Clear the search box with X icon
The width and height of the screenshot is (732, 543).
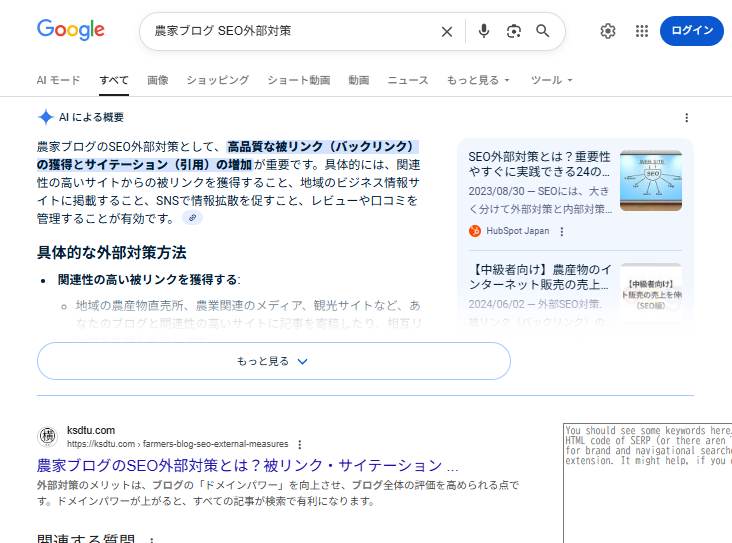click(x=447, y=31)
